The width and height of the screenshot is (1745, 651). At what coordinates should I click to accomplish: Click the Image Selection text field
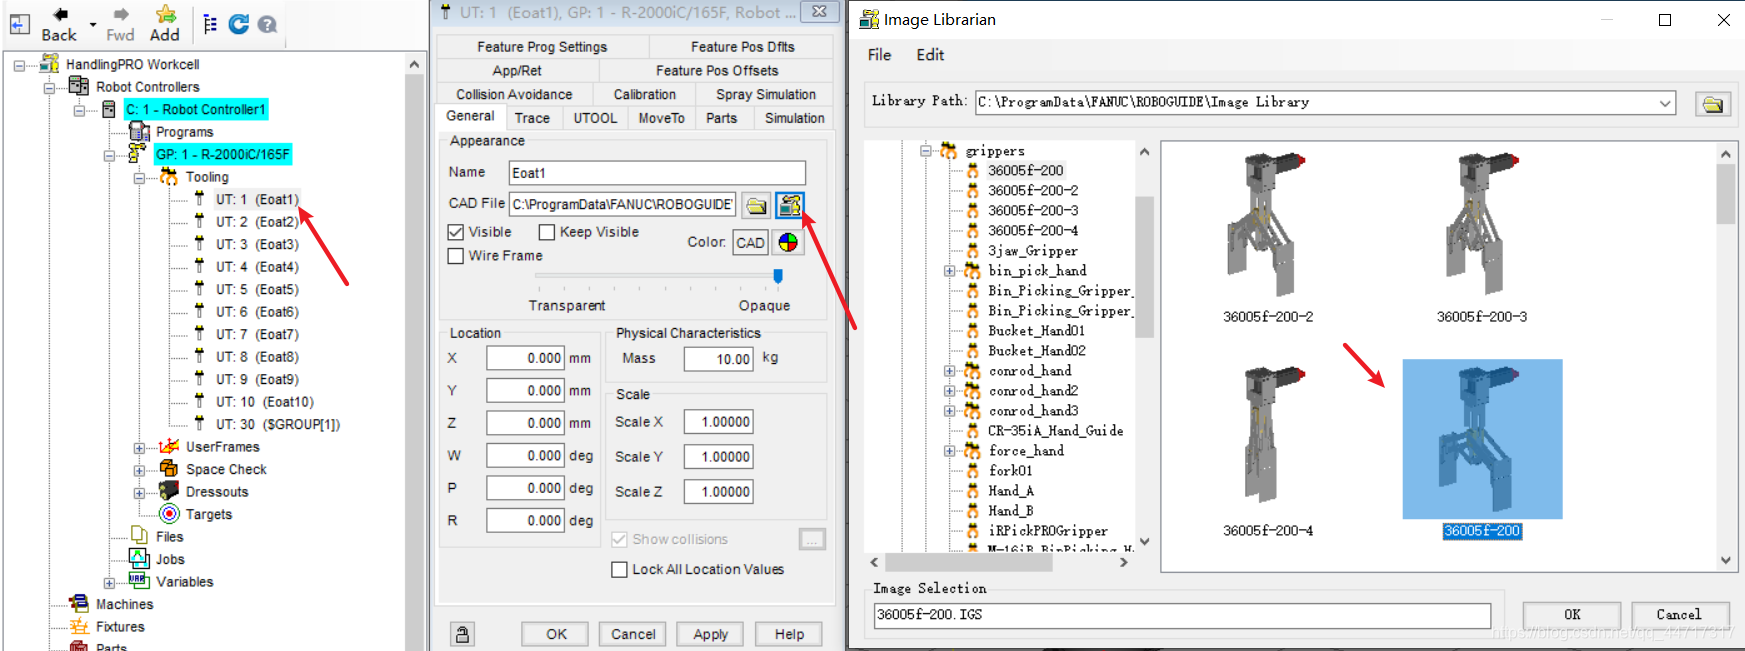pos(1182,615)
